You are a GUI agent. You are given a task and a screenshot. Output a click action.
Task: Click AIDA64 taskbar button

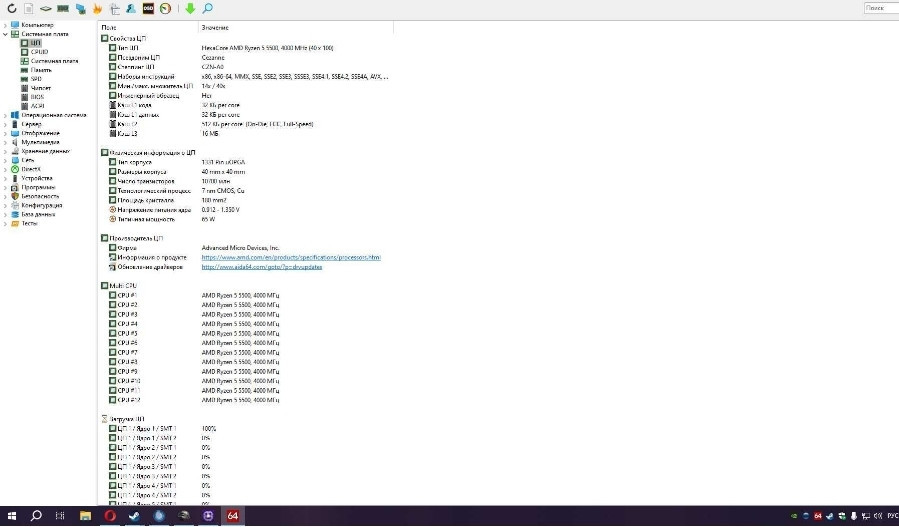[x=232, y=516]
